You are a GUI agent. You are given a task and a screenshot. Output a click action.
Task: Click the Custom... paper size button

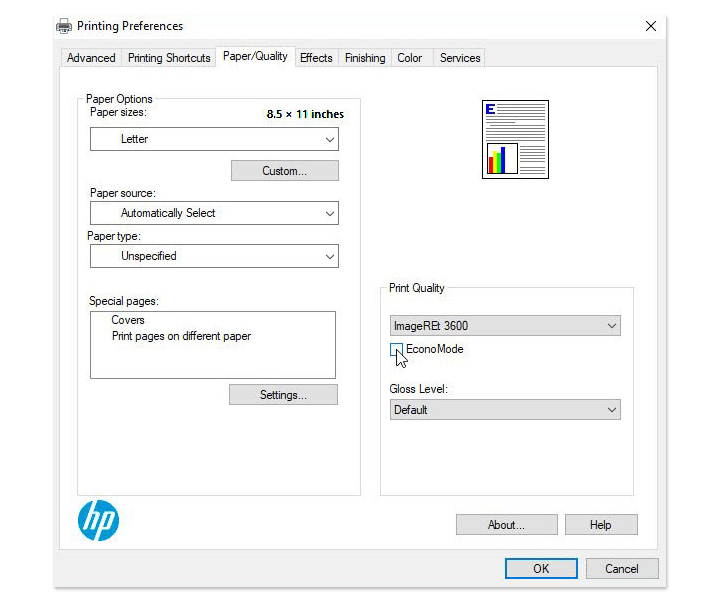[284, 171]
